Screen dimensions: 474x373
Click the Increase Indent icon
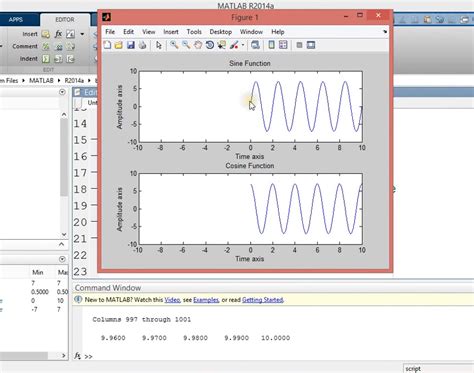click(x=58, y=59)
